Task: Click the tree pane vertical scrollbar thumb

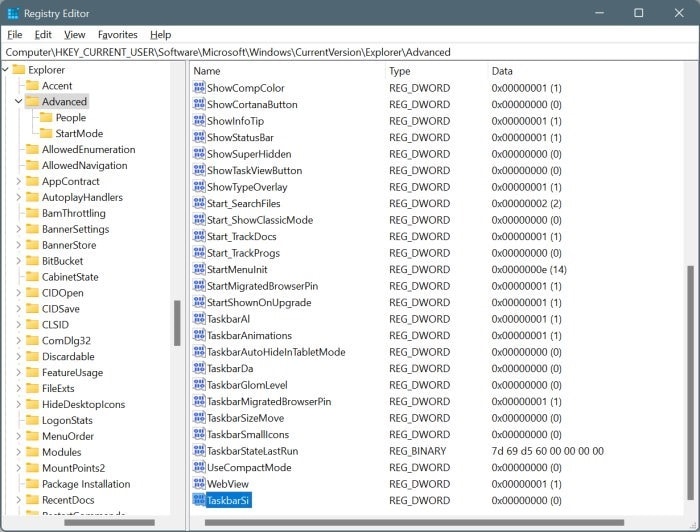Action: tap(177, 323)
